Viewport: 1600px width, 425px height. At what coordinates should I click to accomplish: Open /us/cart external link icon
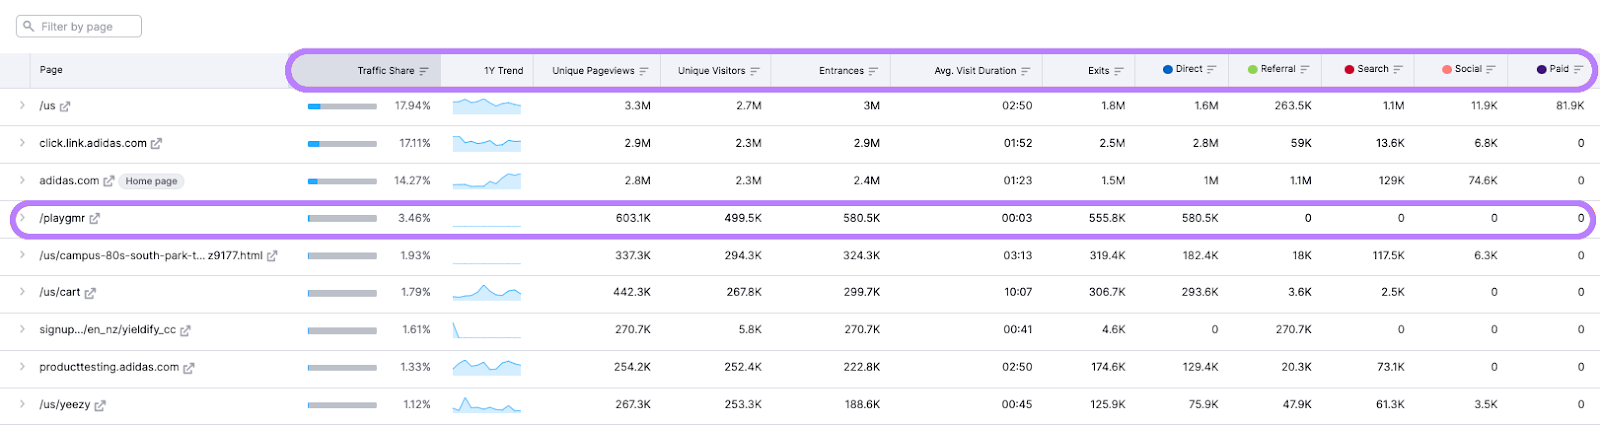90,293
